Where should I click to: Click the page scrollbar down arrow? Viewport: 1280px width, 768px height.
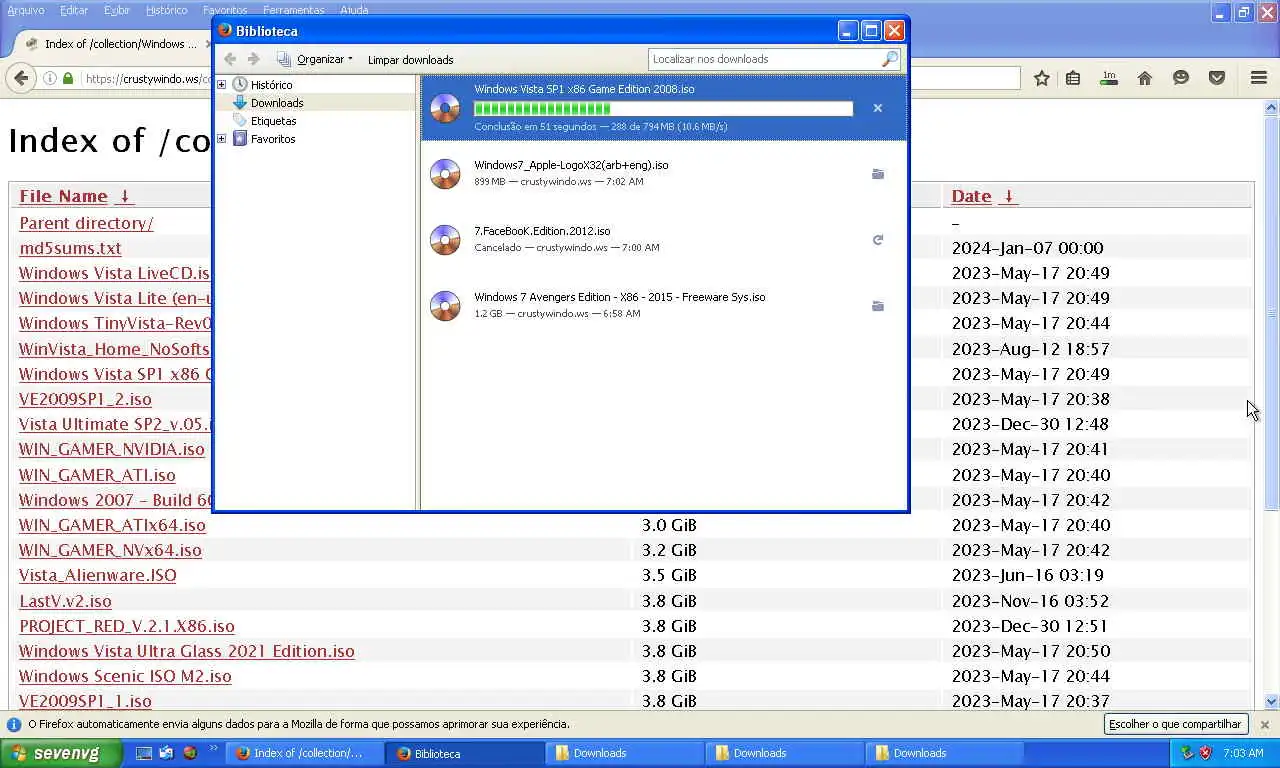(x=1272, y=702)
